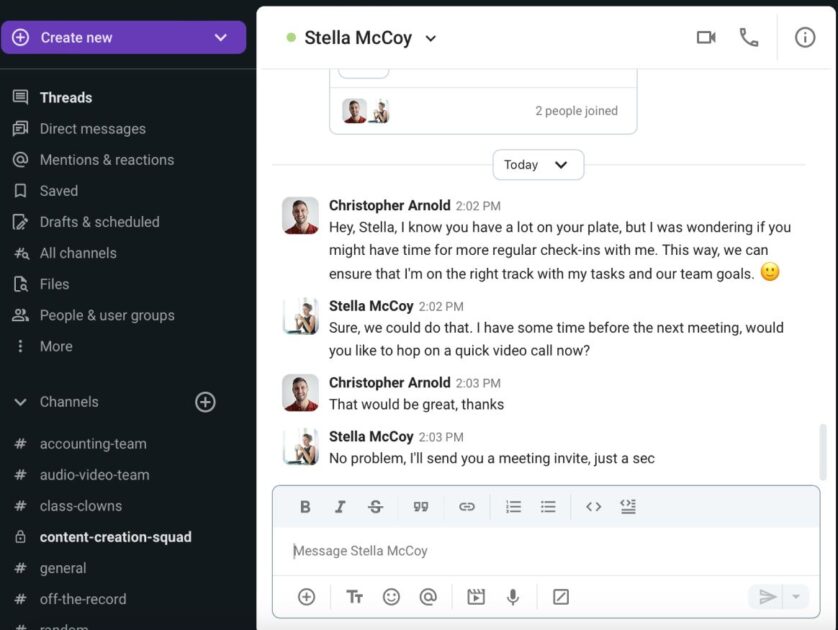
Task: Switch to the general channel
Action: coord(64,568)
